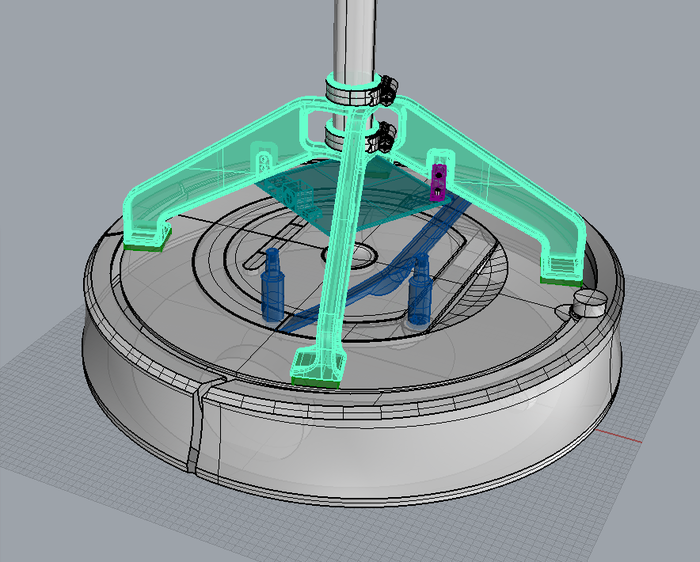This screenshot has width=700, height=562.
Task: Select the left blue cylindrical standoff
Action: coord(272,285)
